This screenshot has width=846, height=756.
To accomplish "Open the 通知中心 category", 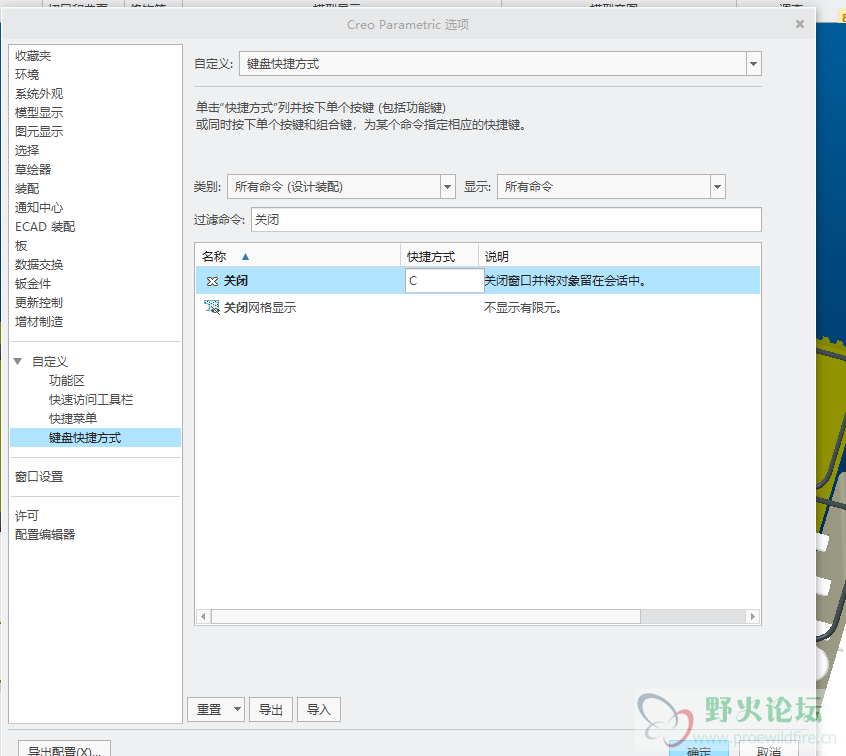I will (x=39, y=207).
